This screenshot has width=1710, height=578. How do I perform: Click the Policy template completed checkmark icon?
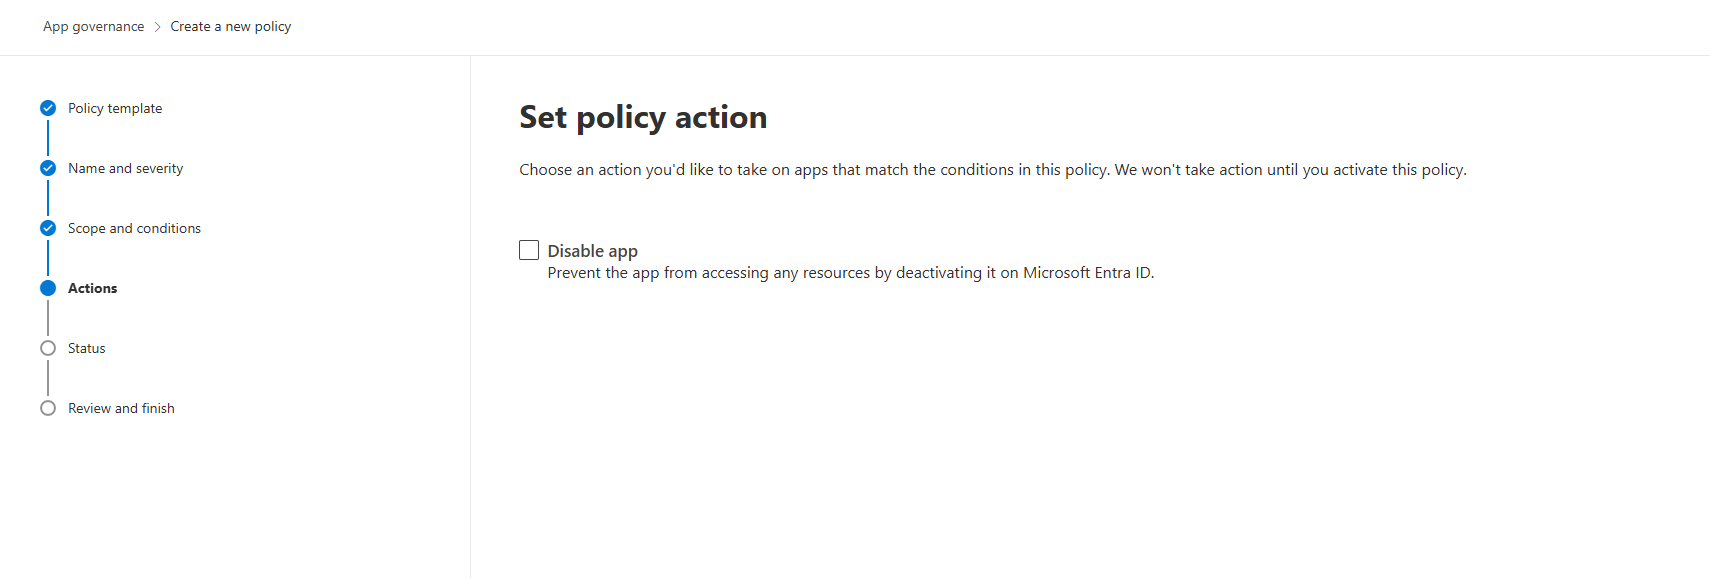pos(48,108)
